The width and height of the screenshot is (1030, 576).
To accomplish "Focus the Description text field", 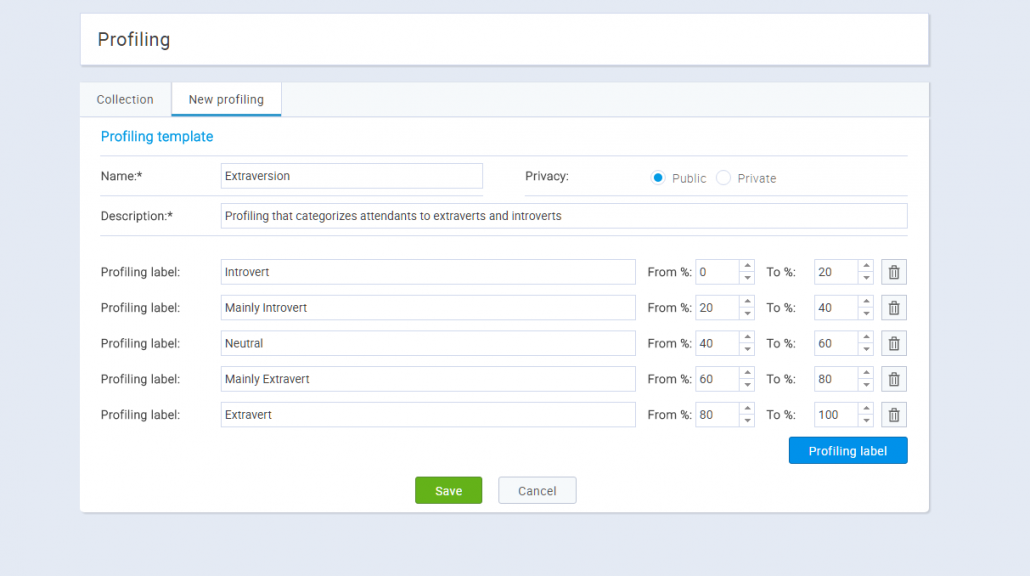I will 563,216.
